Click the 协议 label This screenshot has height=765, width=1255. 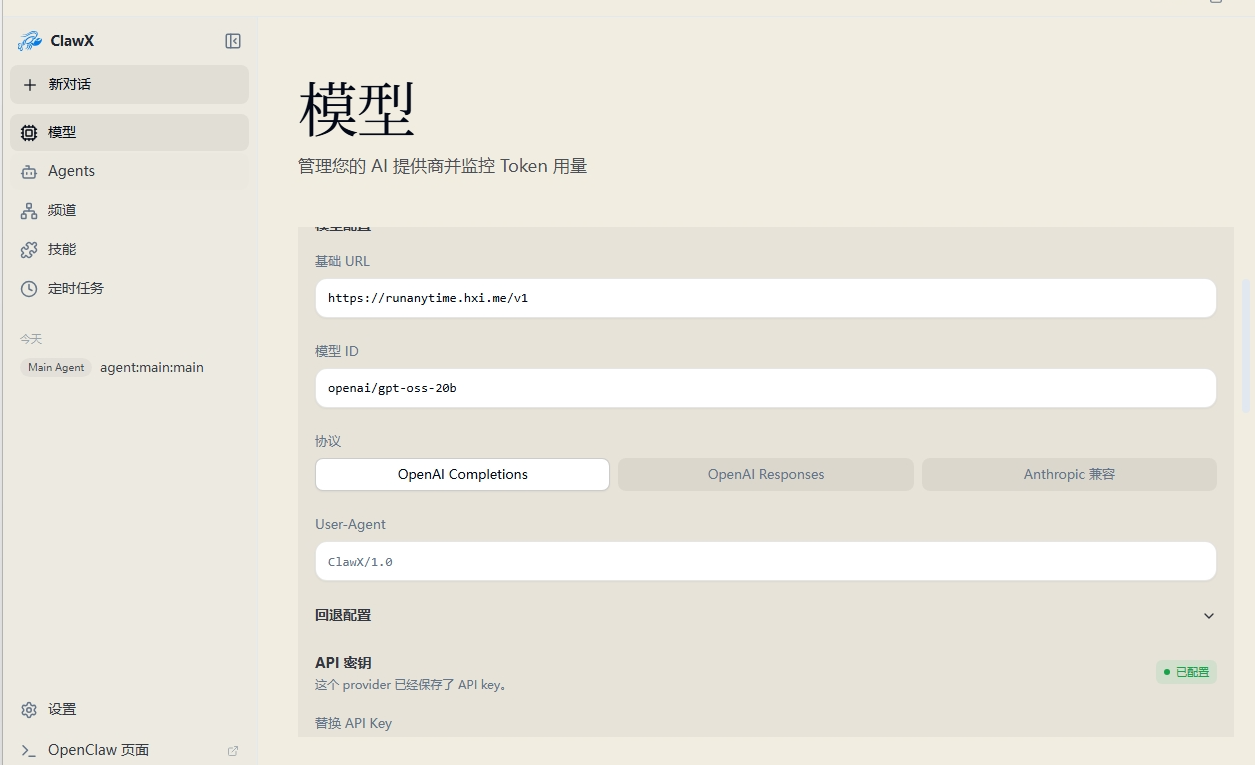[x=328, y=441]
